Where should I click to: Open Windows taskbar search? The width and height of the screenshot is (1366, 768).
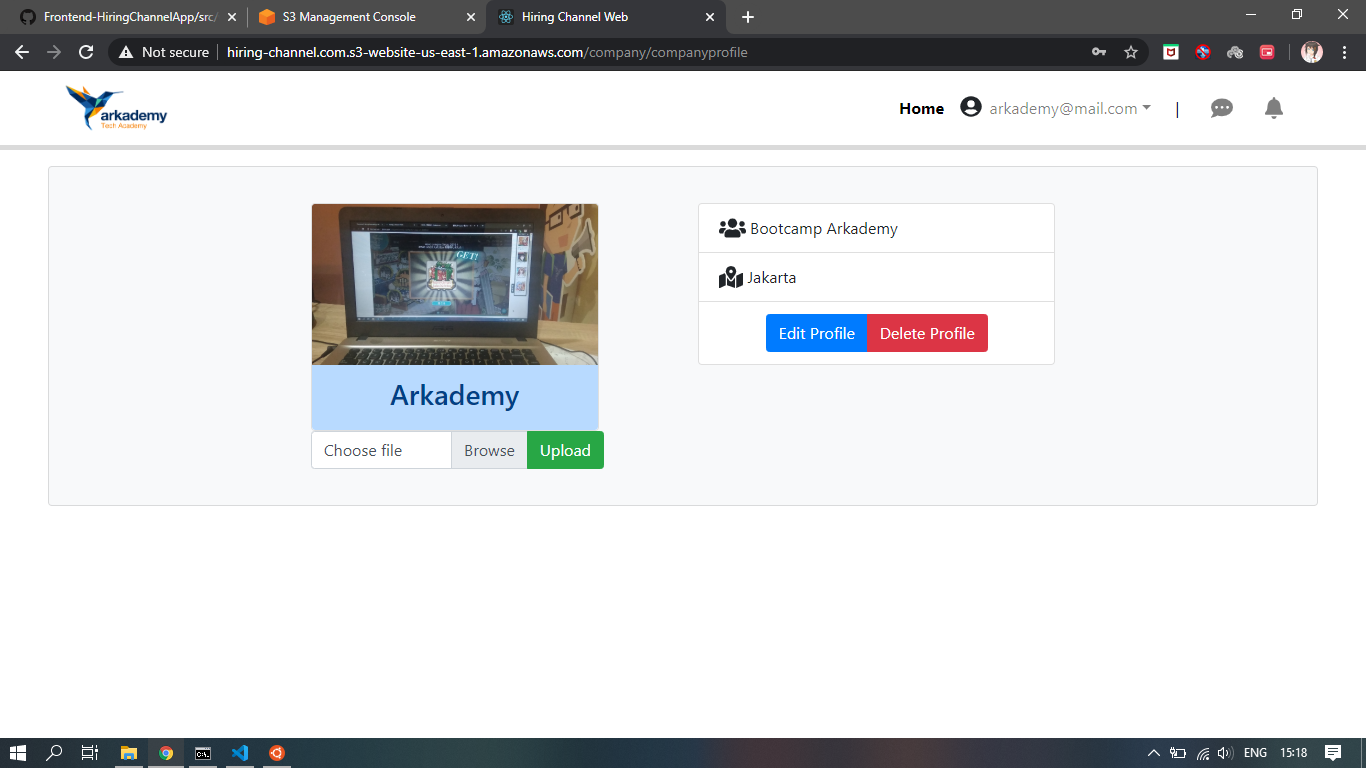(55, 753)
